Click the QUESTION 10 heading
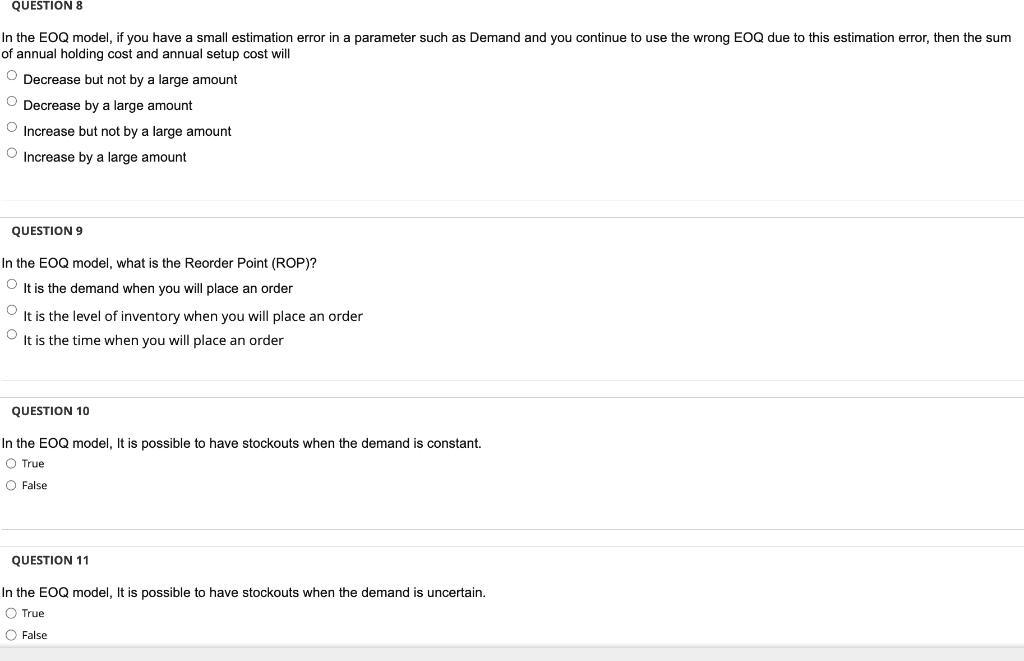Screen dimensions: 1024x661 click(50, 411)
